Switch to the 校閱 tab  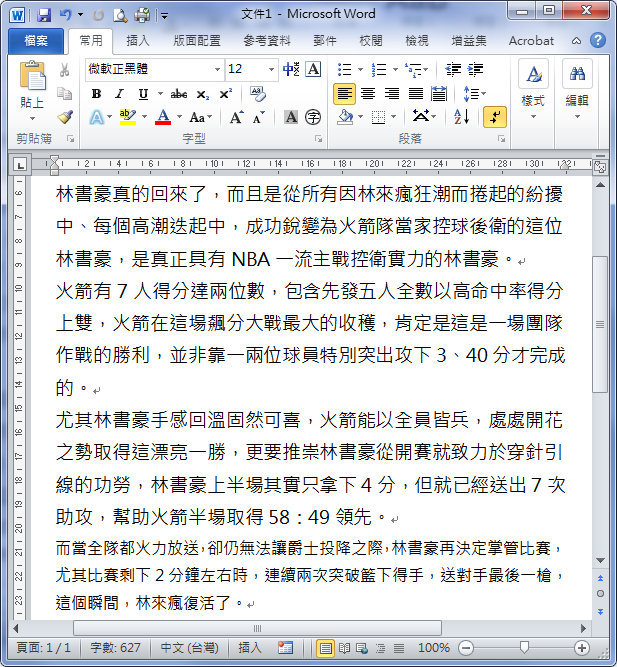pyautogui.click(x=371, y=41)
